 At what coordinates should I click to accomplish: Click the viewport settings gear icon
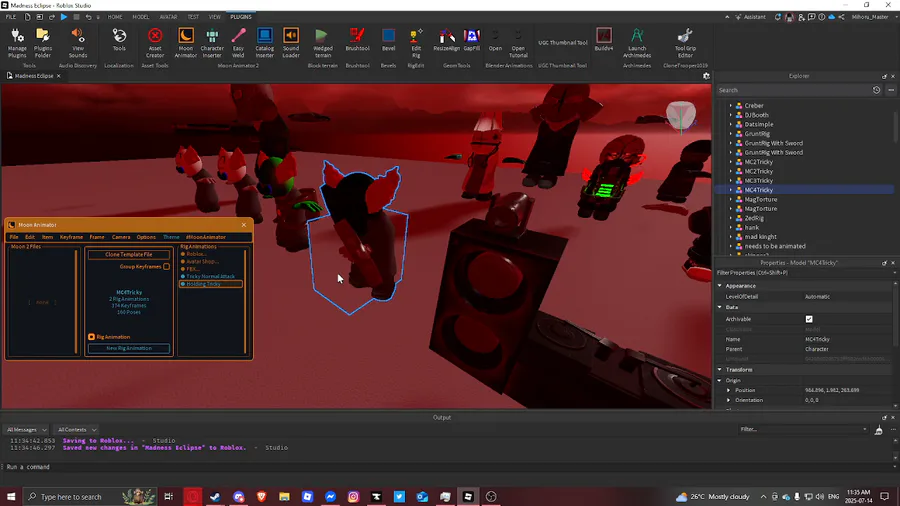click(706, 76)
